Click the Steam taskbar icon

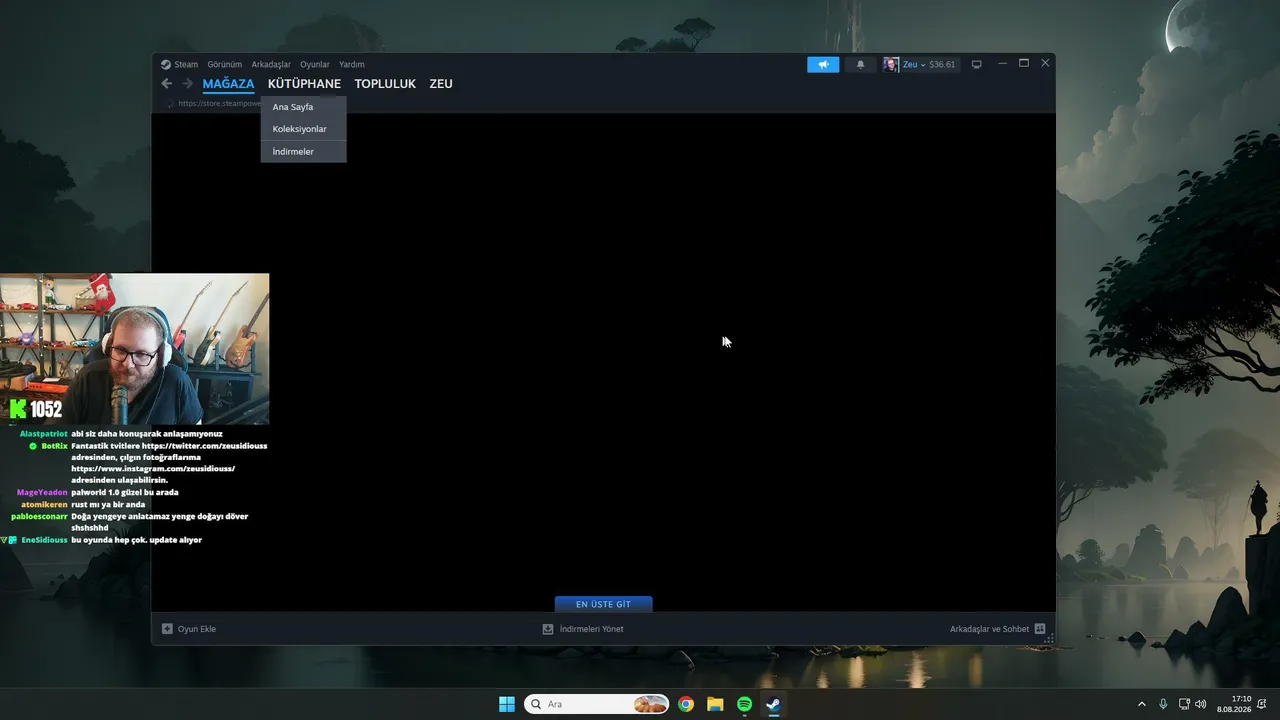773,704
